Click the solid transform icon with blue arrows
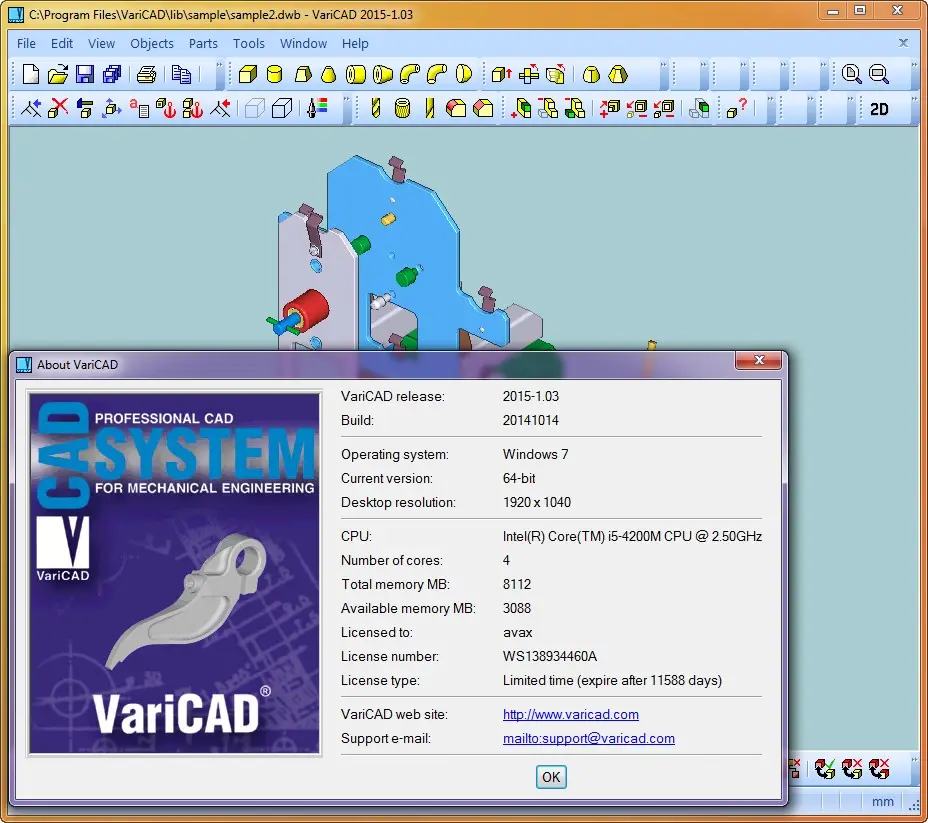This screenshot has width=928, height=823. [x=112, y=108]
